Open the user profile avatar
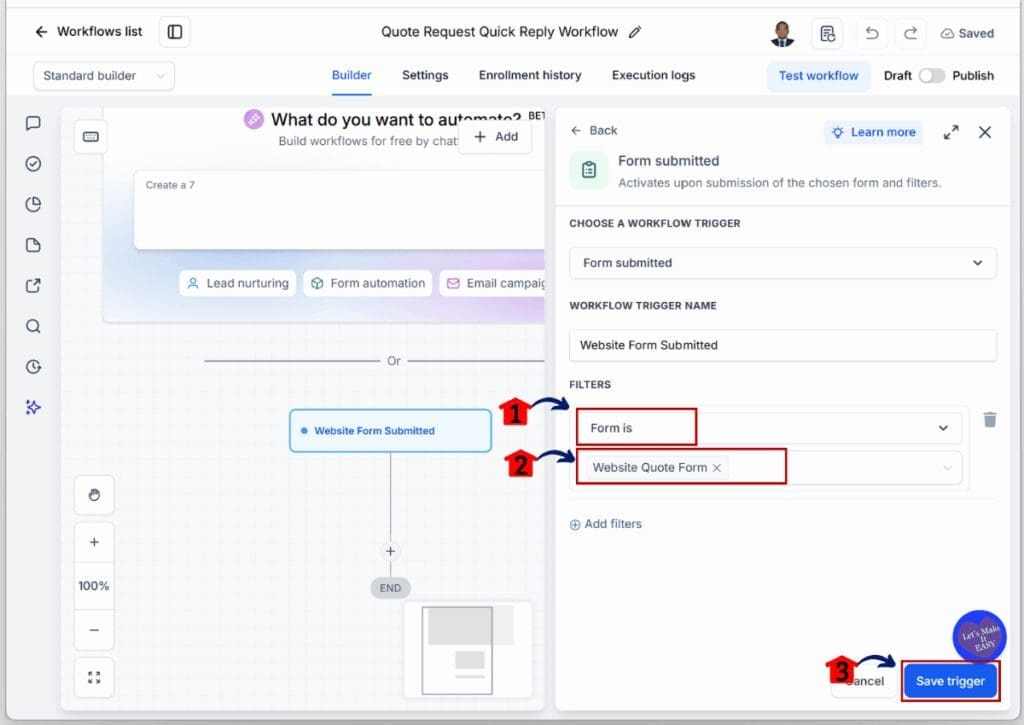 (x=782, y=33)
